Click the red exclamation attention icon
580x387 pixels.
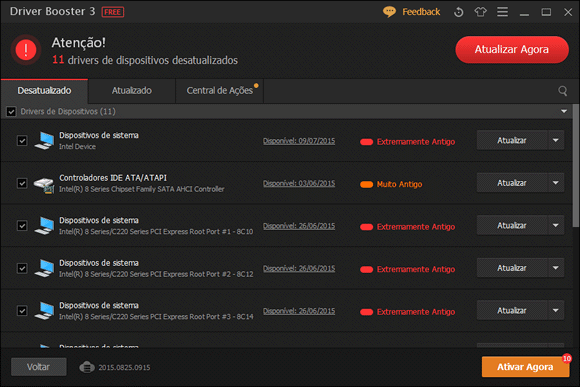[26, 50]
